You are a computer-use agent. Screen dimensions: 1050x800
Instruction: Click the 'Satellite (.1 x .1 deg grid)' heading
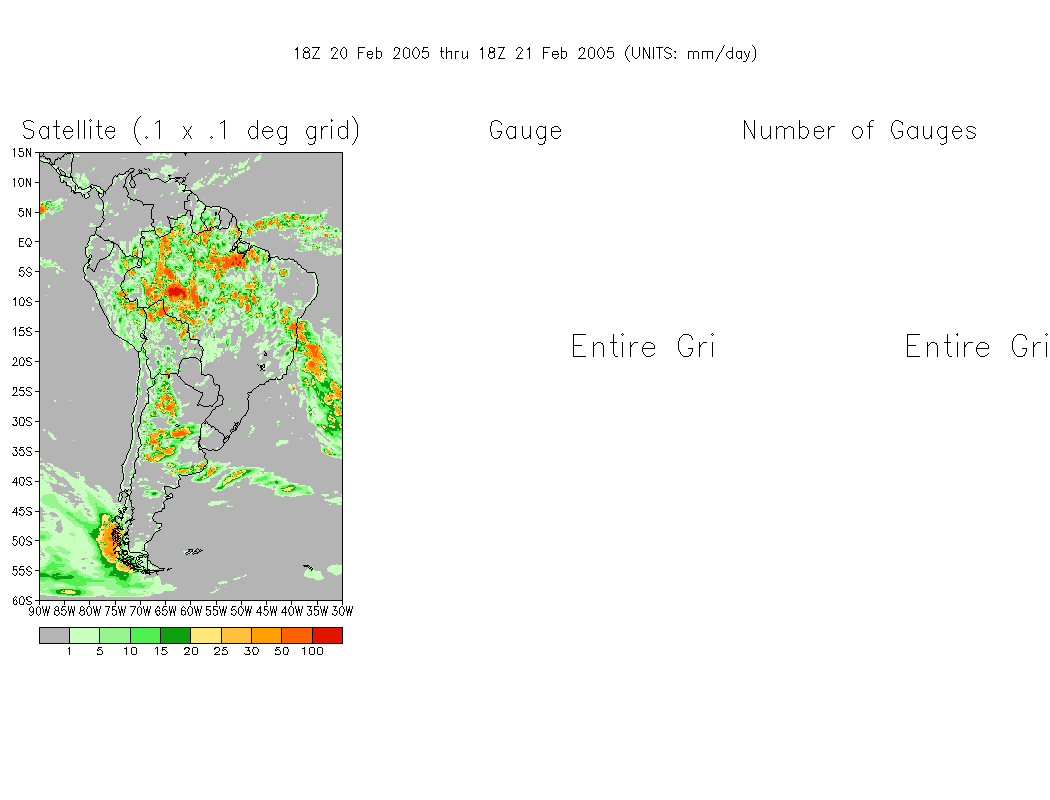point(191,131)
